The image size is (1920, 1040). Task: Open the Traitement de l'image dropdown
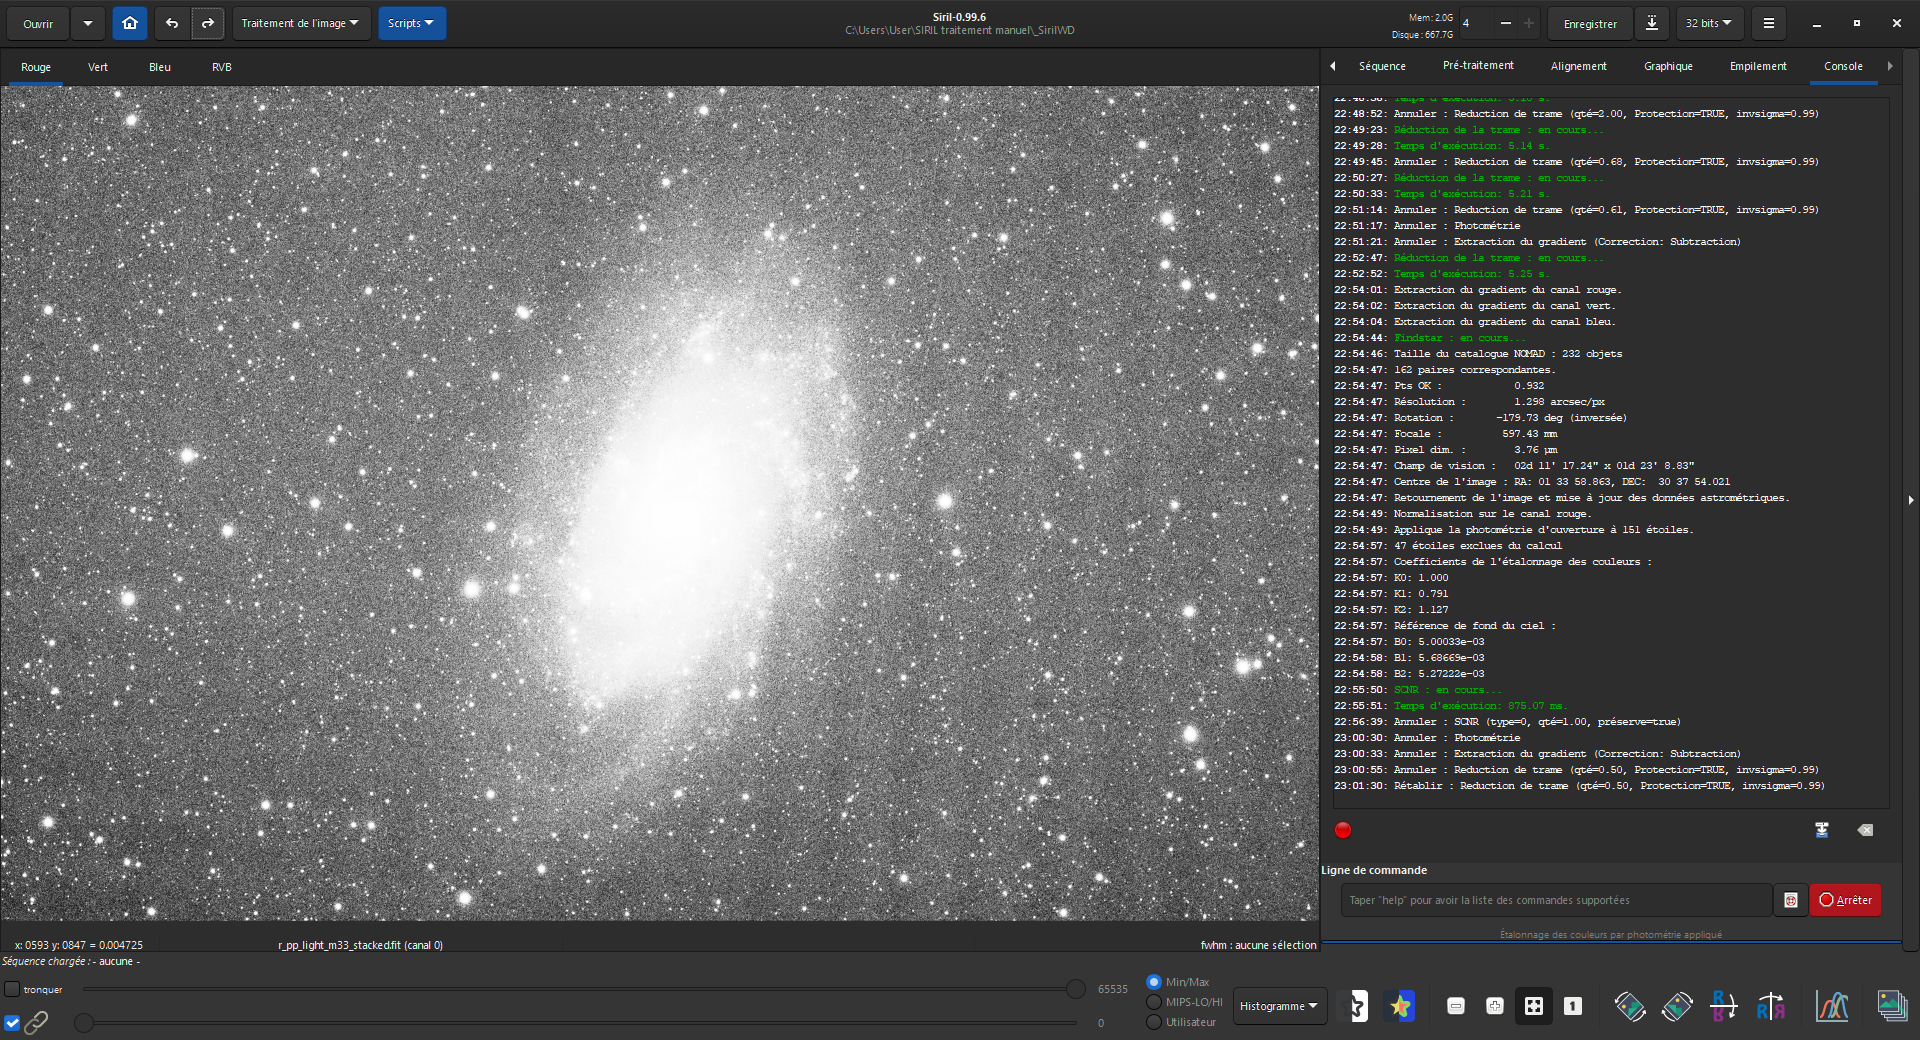300,23
